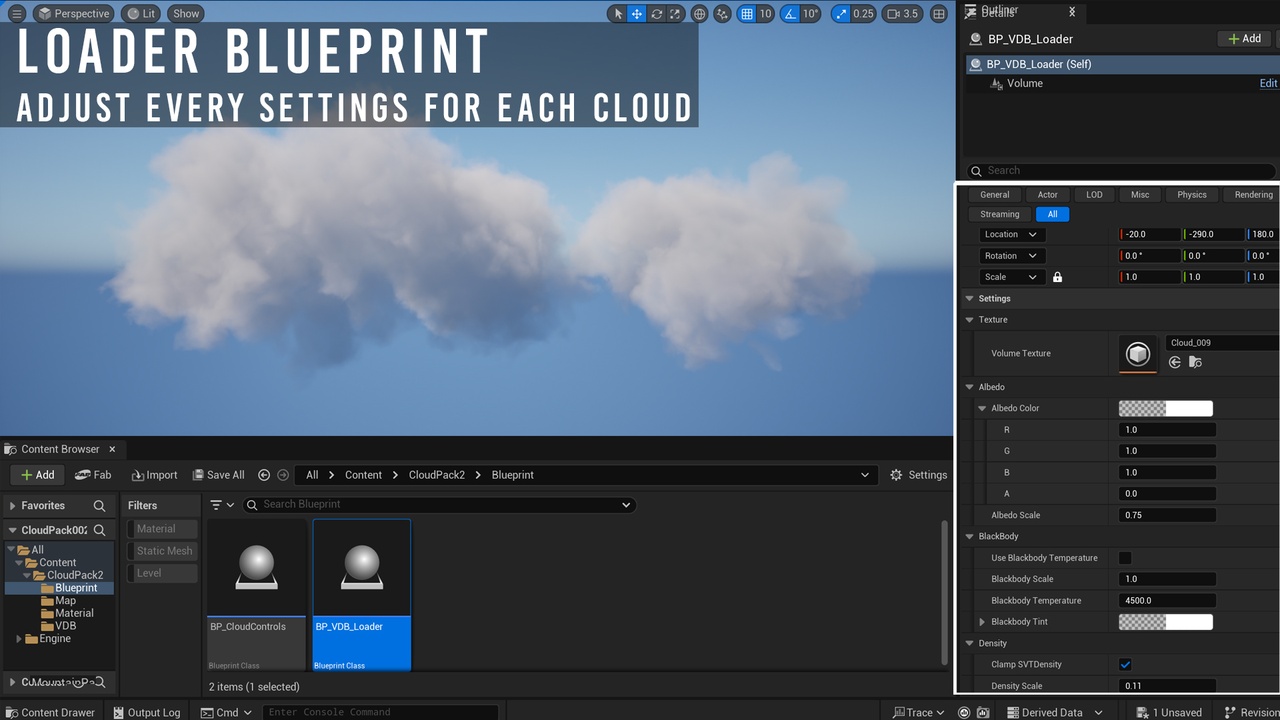Open the Rotation type dropdown
Viewport: 1280px width, 720px height.
tap(1011, 256)
